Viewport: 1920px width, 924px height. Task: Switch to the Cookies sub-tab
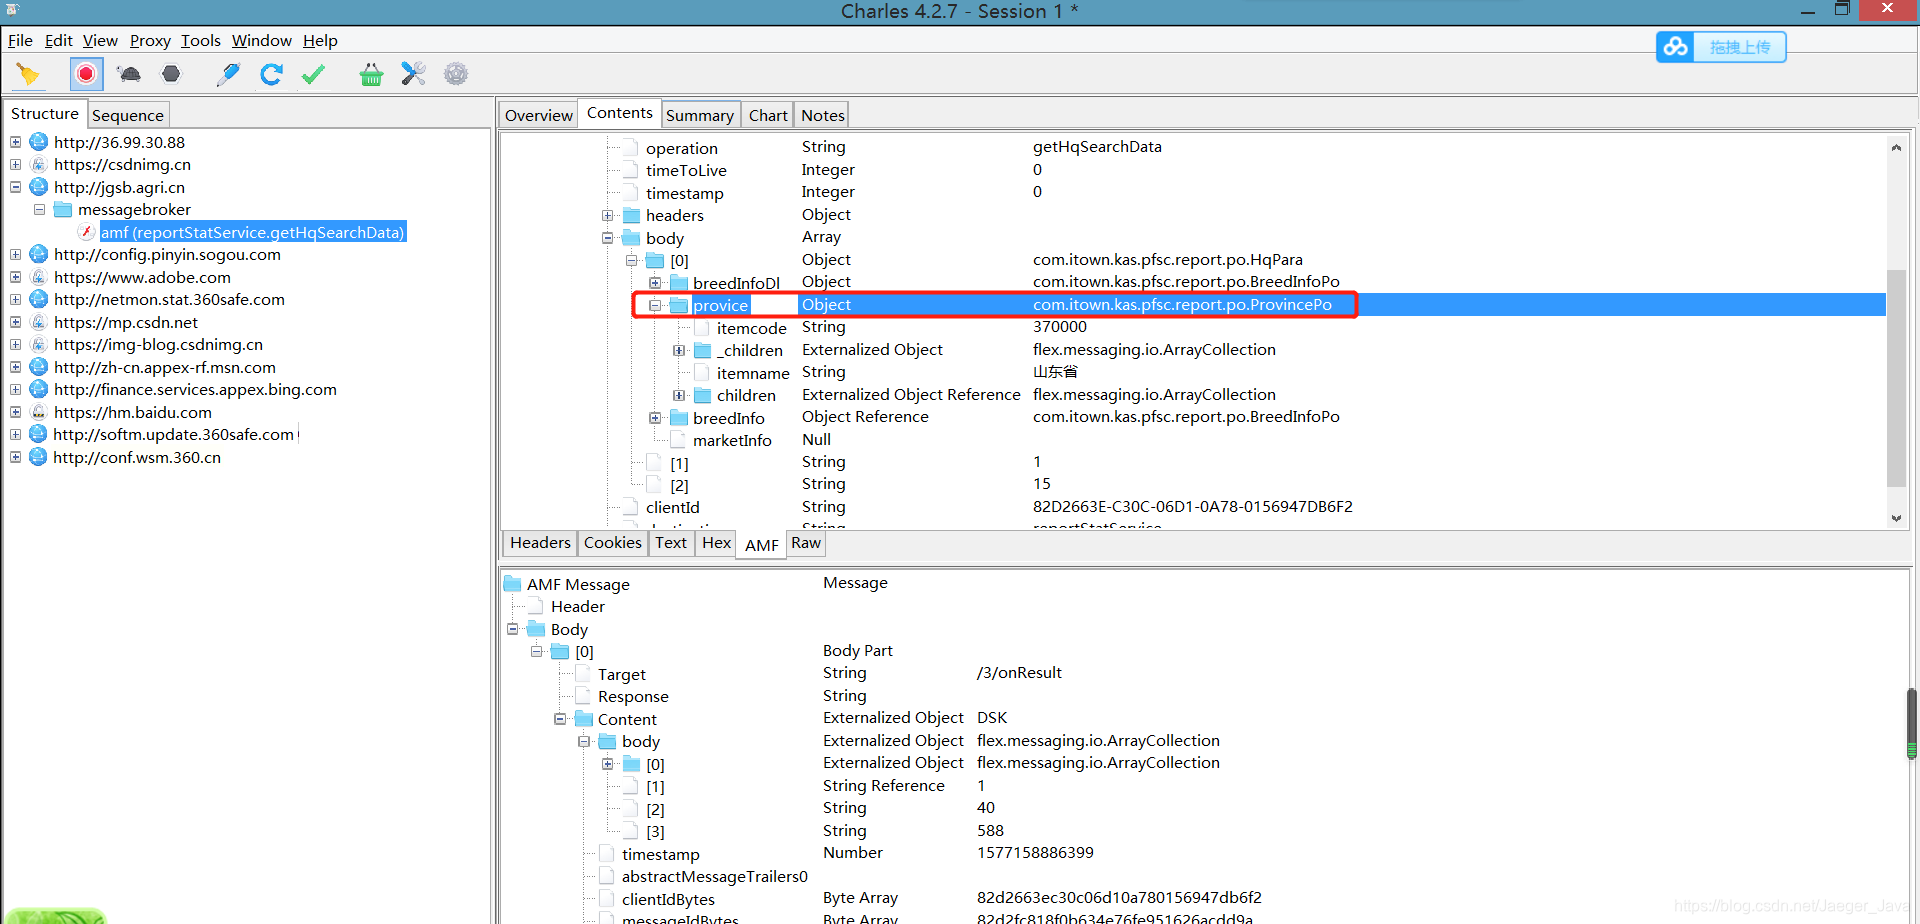[x=613, y=543]
